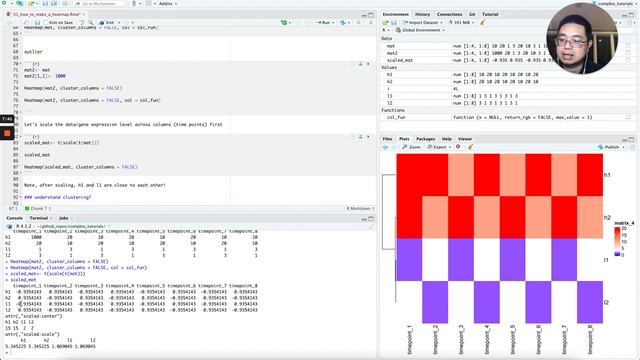The image size is (640, 360).
Task: Click the previous plot arrow icon
Action: [385, 147]
